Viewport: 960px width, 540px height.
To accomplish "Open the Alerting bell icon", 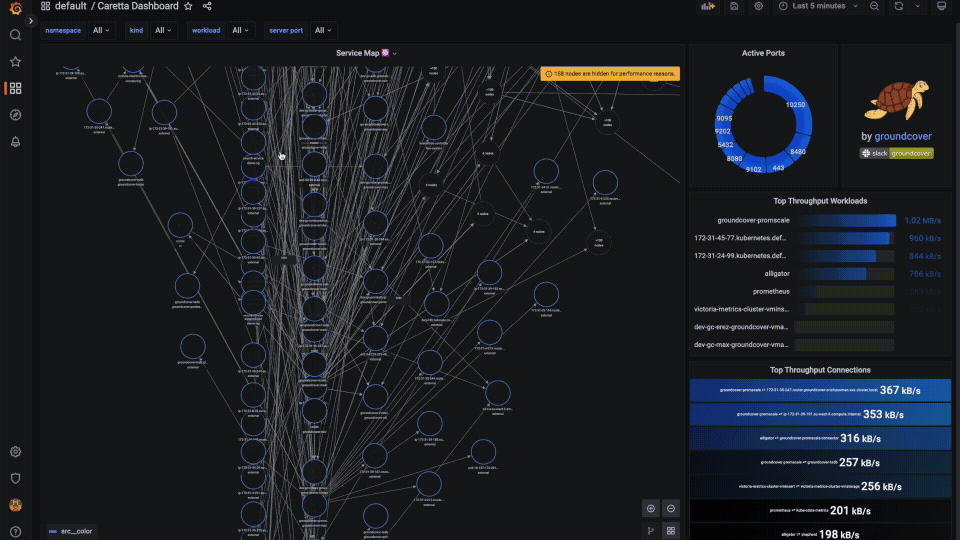I will (15, 141).
